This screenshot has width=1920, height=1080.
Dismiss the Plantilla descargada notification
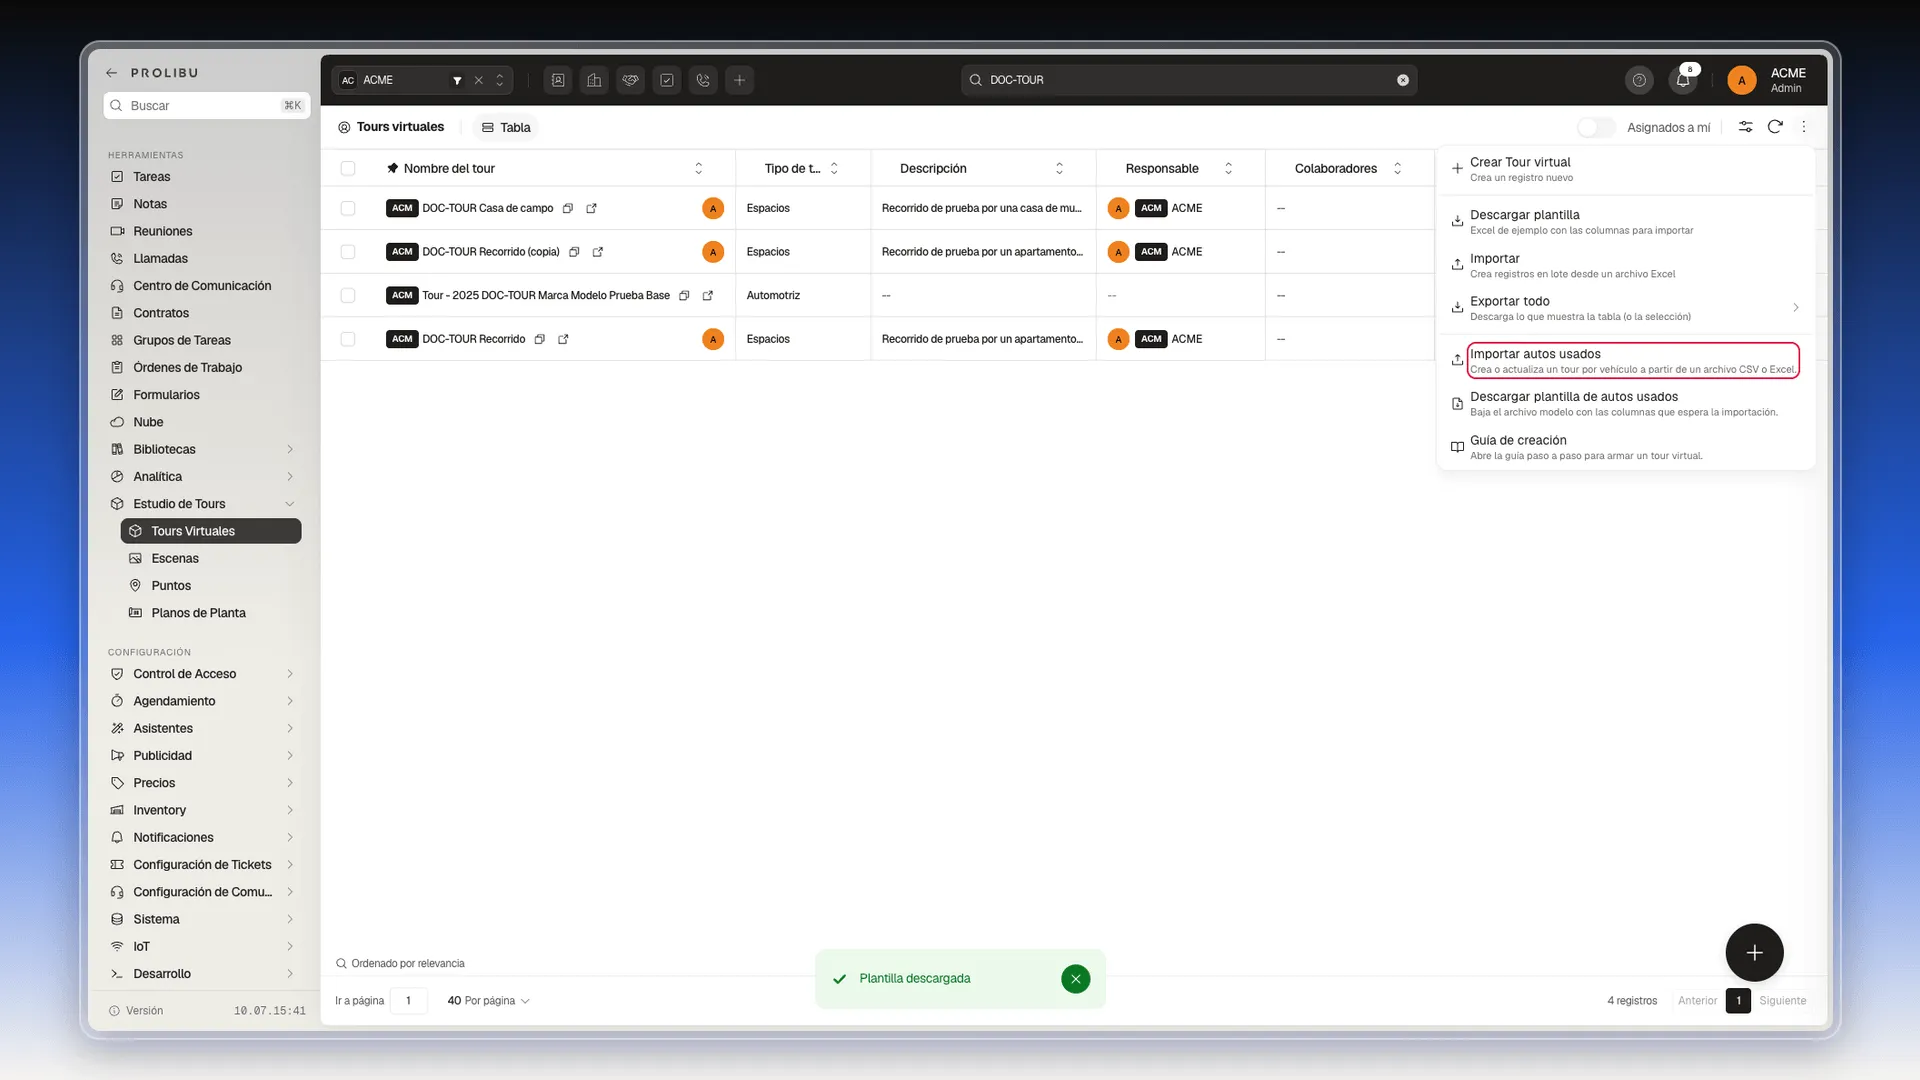(1075, 979)
